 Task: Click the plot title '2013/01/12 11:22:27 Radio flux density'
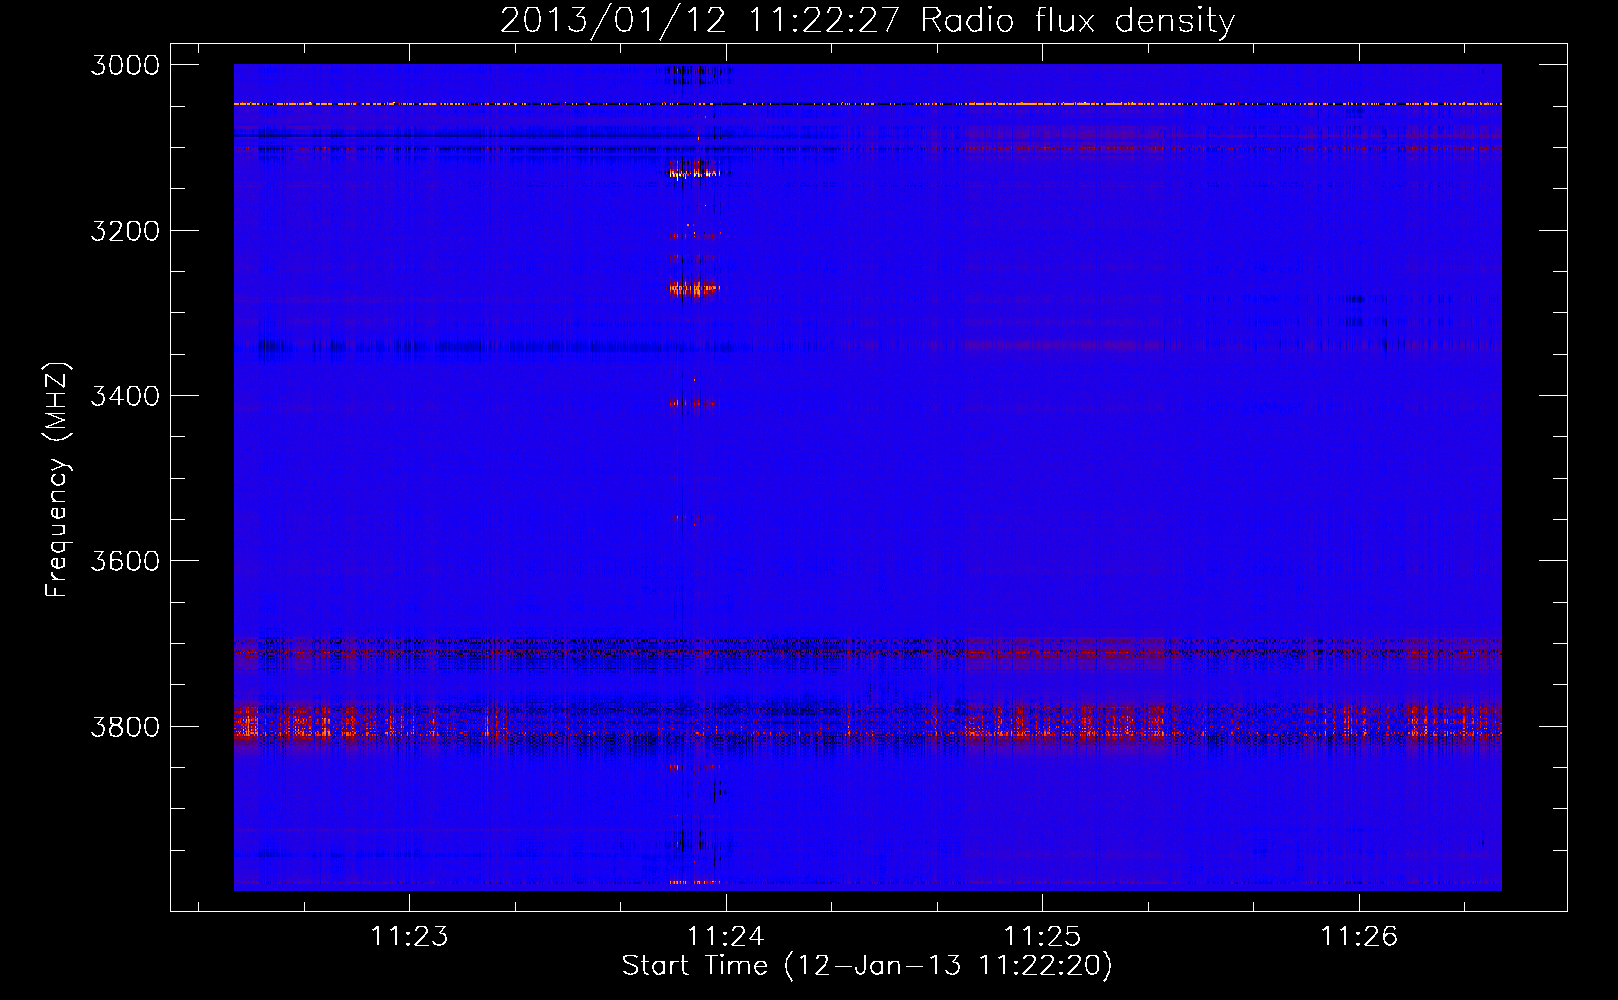click(x=867, y=21)
